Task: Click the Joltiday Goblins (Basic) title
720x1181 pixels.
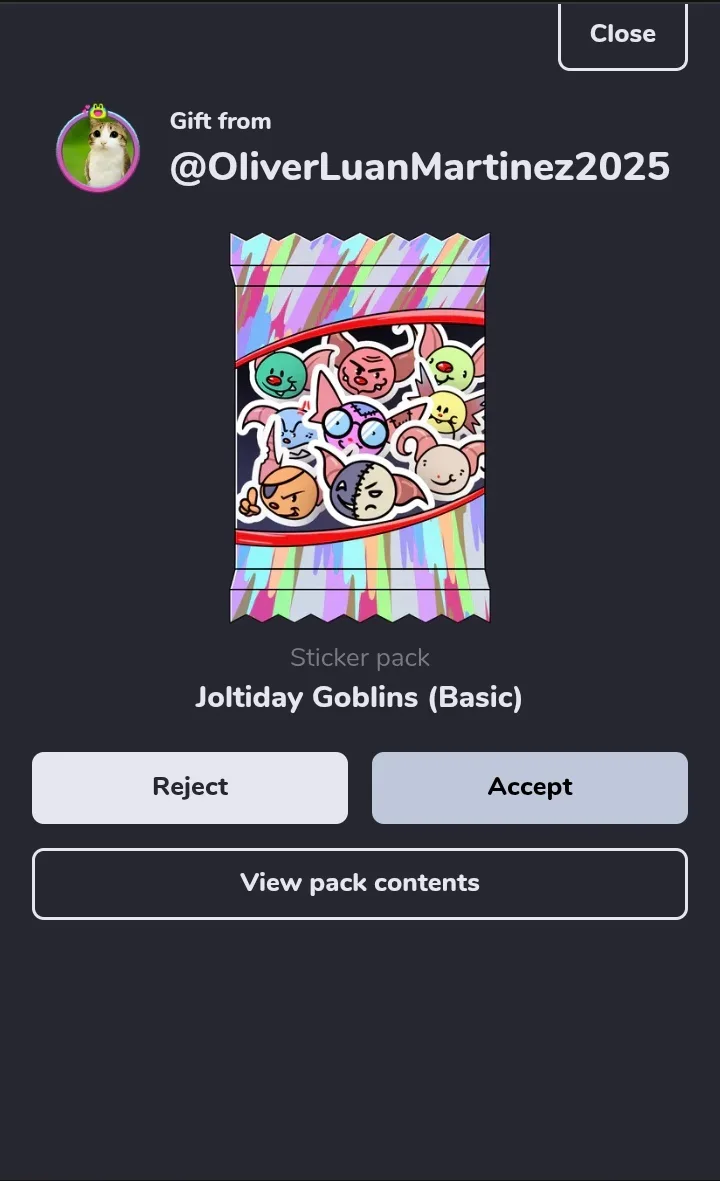Action: (x=358, y=697)
